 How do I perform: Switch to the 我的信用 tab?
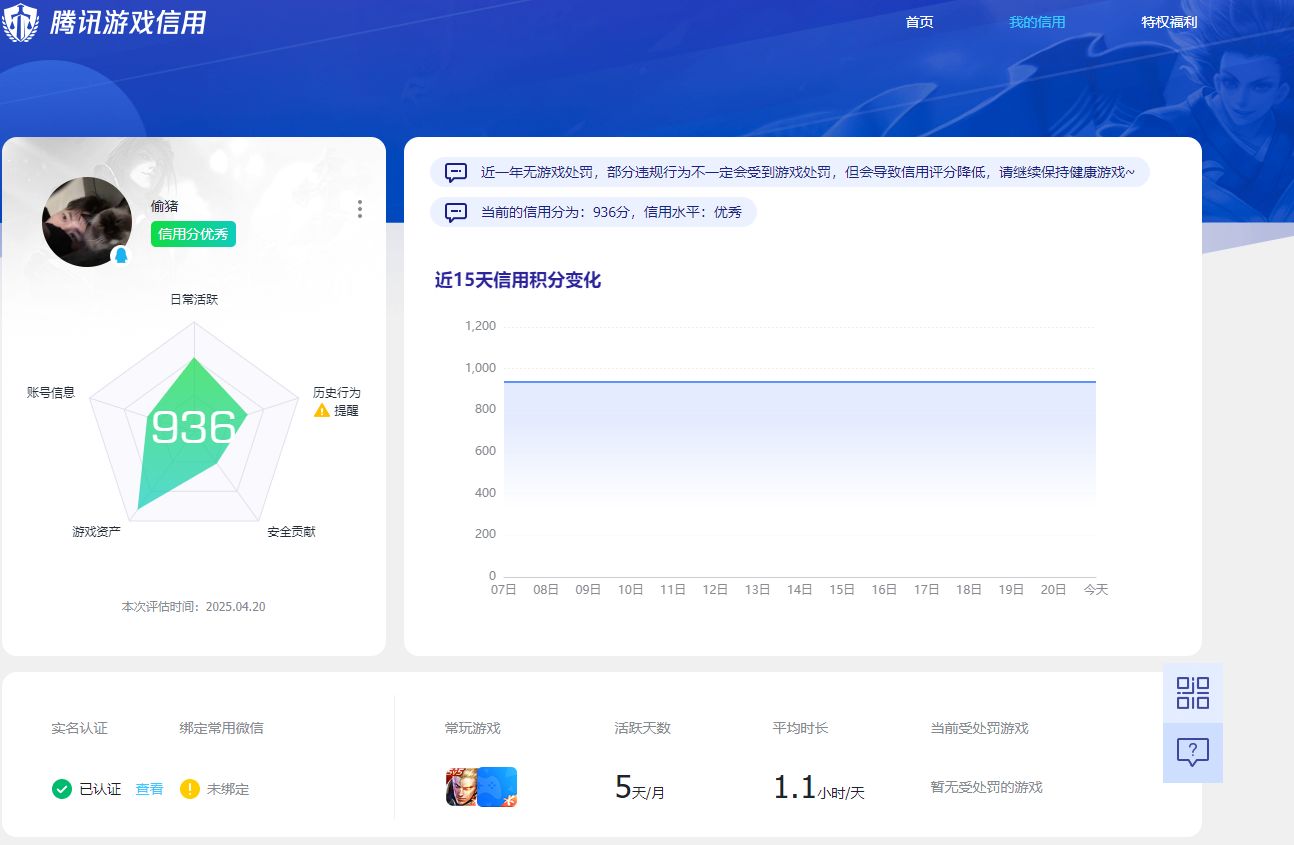tap(1037, 22)
